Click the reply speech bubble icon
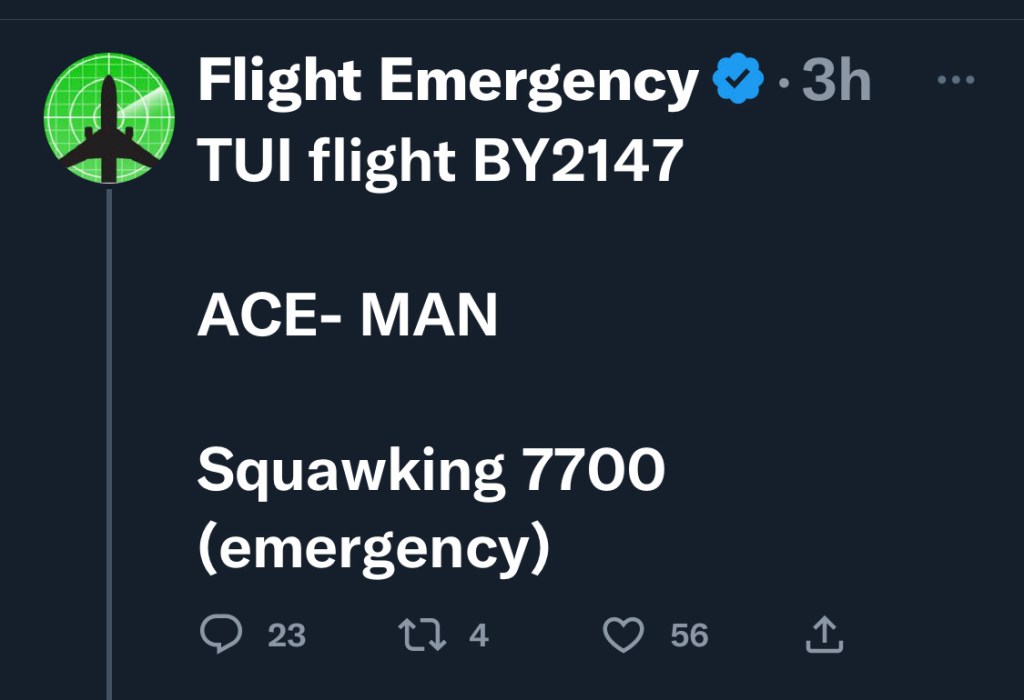Image resolution: width=1024 pixels, height=700 pixels. pyautogui.click(x=222, y=634)
